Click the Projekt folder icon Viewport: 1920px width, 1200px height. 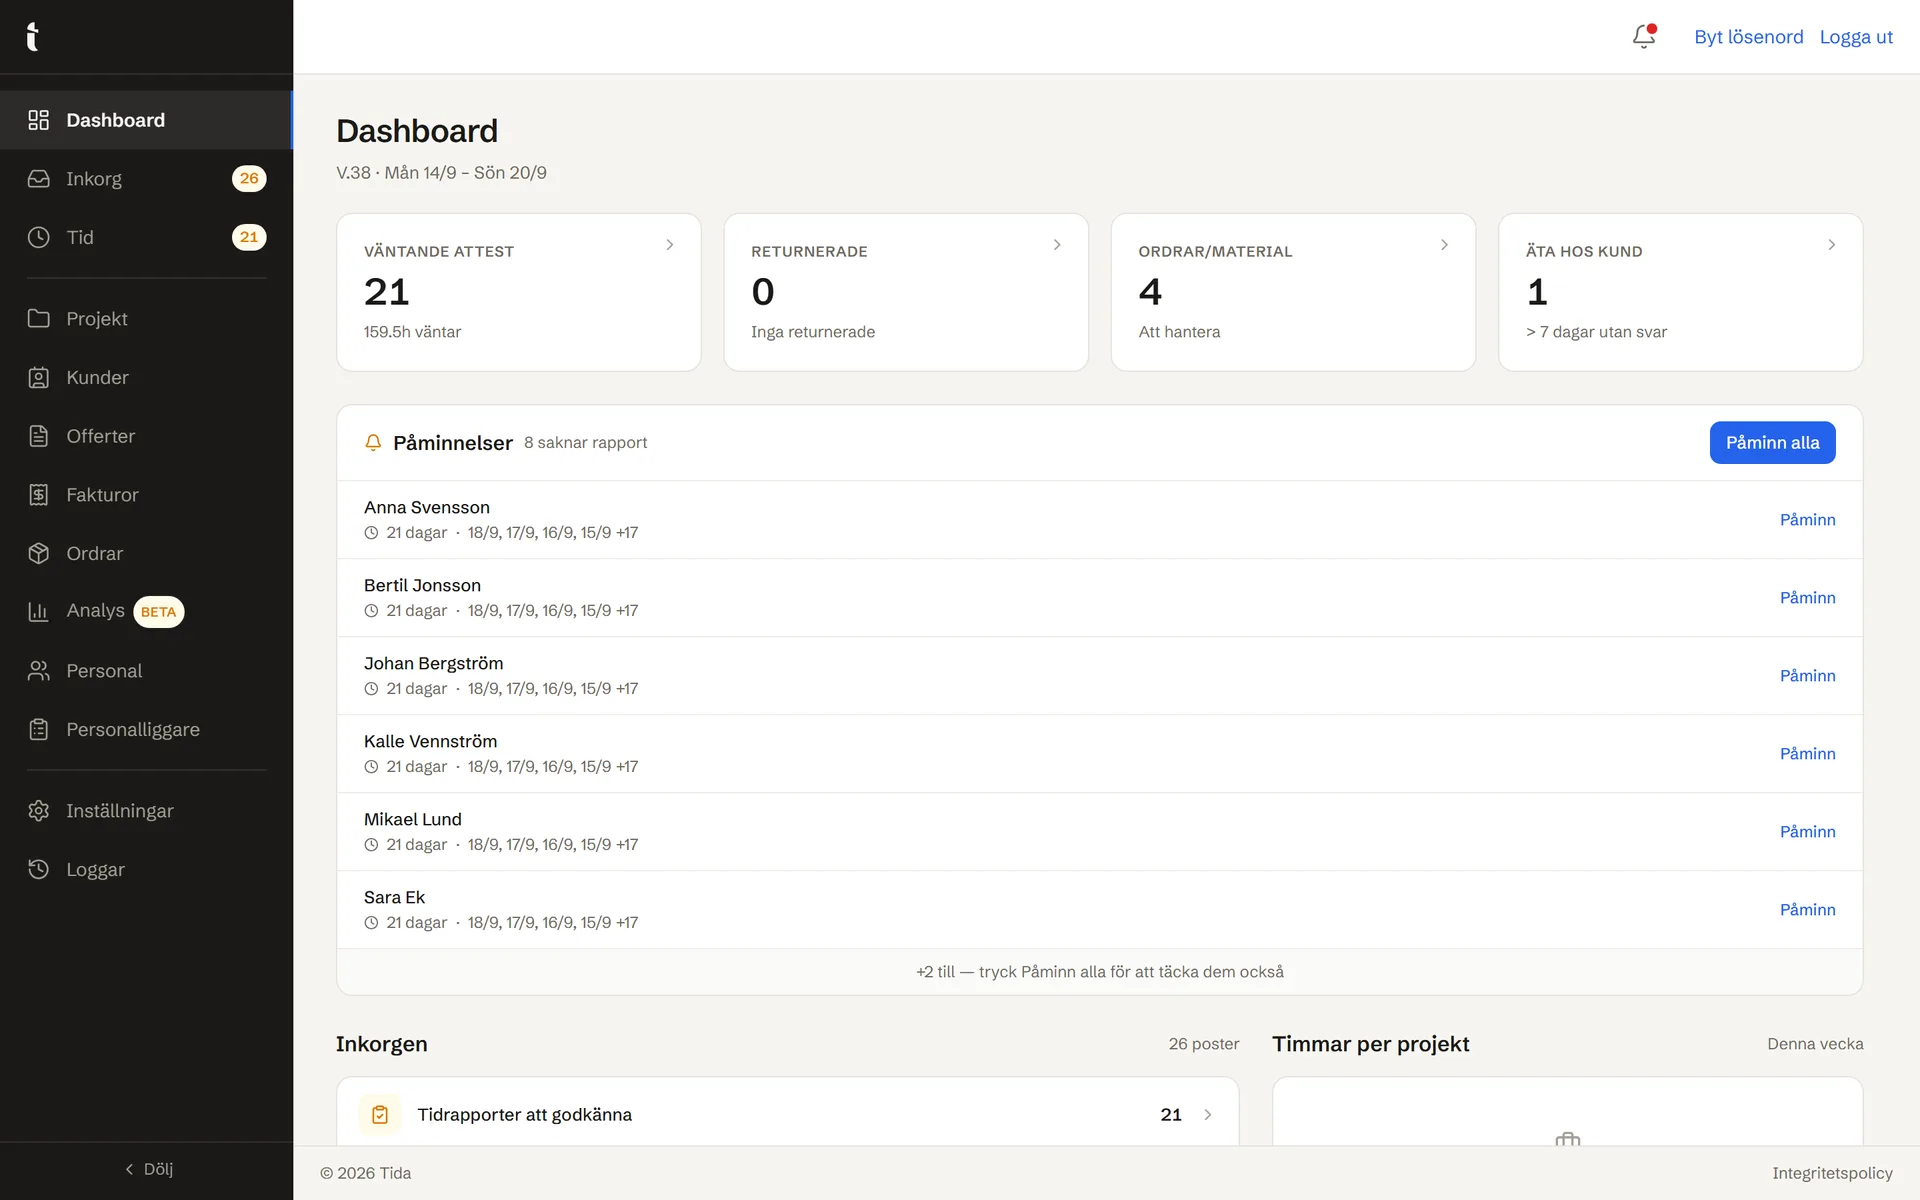38,318
